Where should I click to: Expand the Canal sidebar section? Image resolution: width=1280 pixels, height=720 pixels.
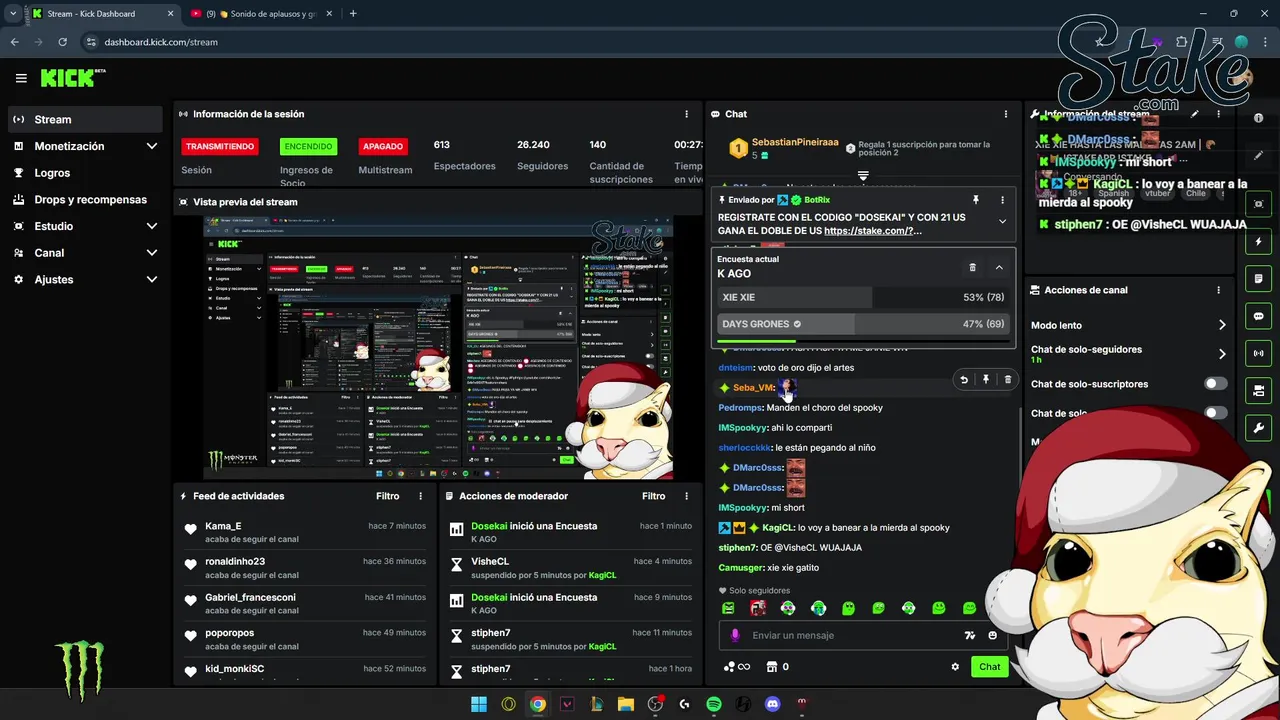pos(152,253)
